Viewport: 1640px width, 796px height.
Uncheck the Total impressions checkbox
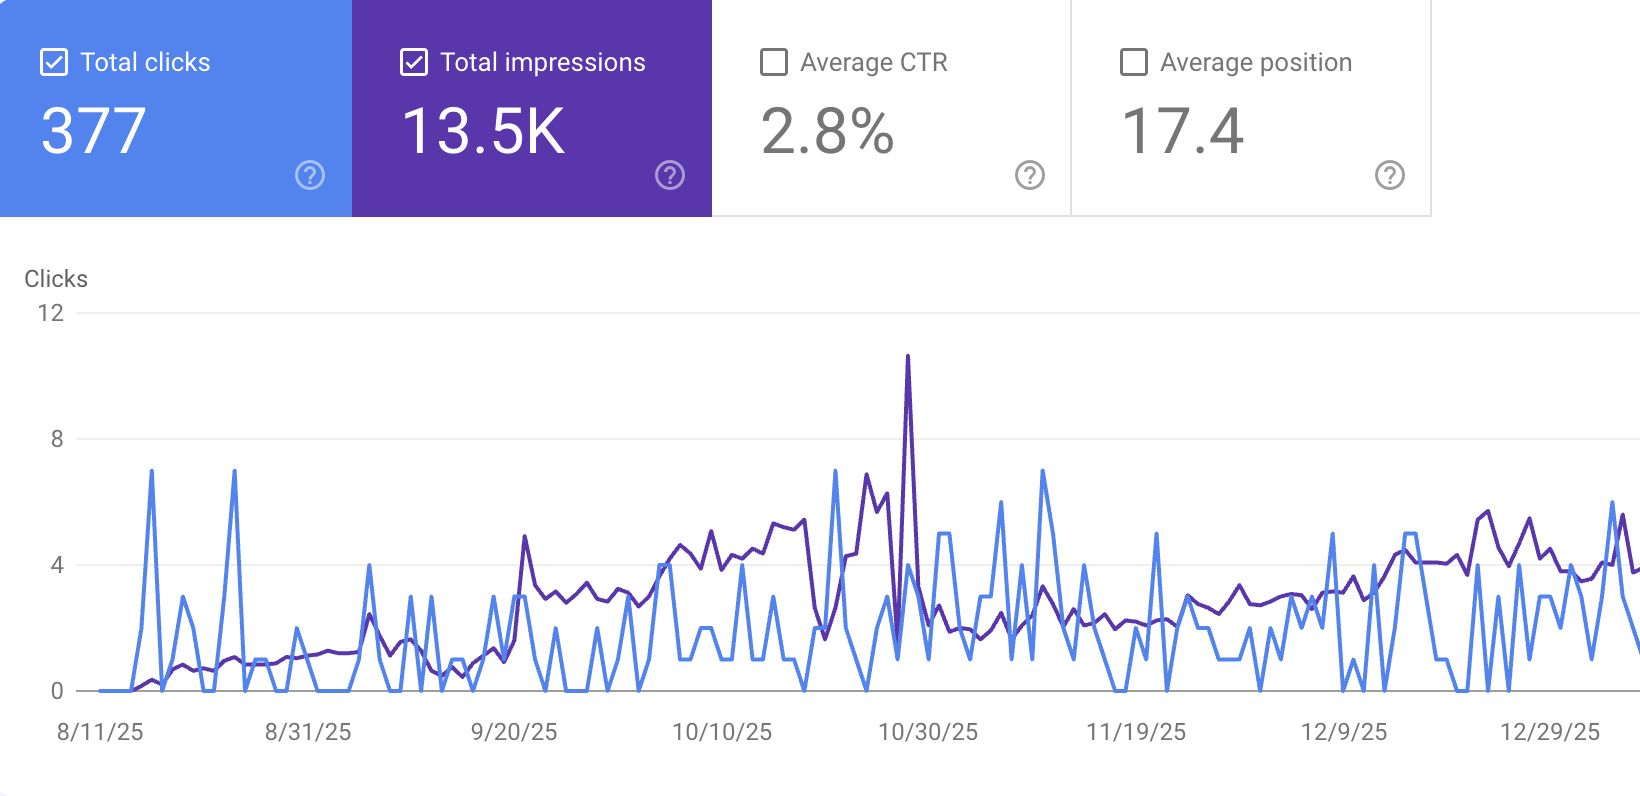[x=414, y=62]
